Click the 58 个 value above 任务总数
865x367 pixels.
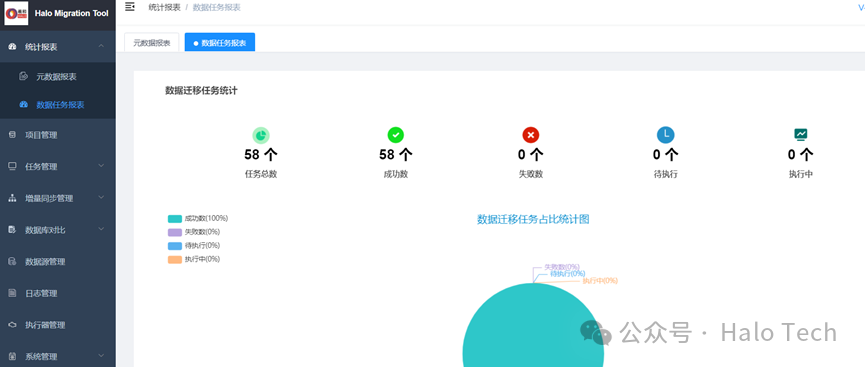point(261,155)
